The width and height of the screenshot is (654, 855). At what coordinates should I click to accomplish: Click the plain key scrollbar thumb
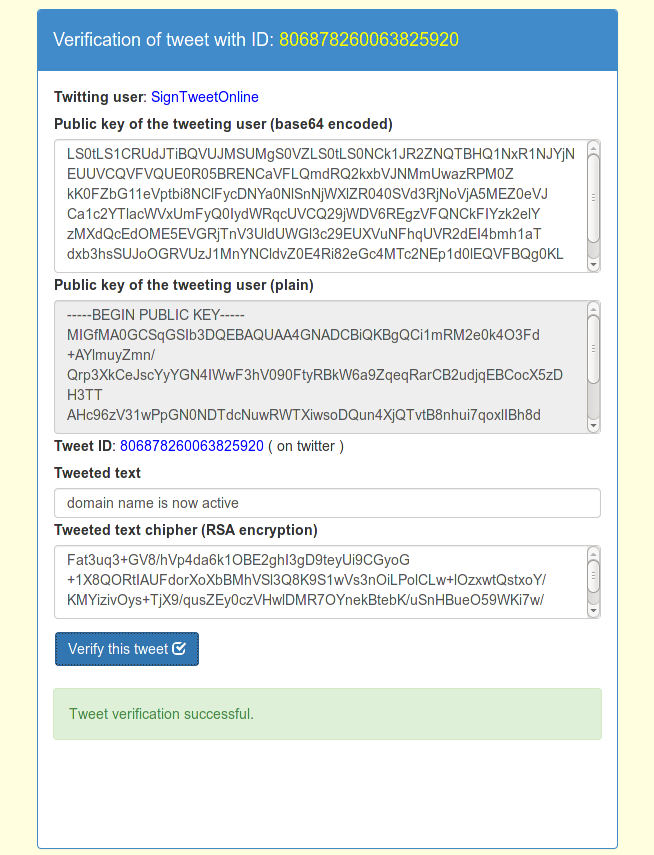coord(593,349)
